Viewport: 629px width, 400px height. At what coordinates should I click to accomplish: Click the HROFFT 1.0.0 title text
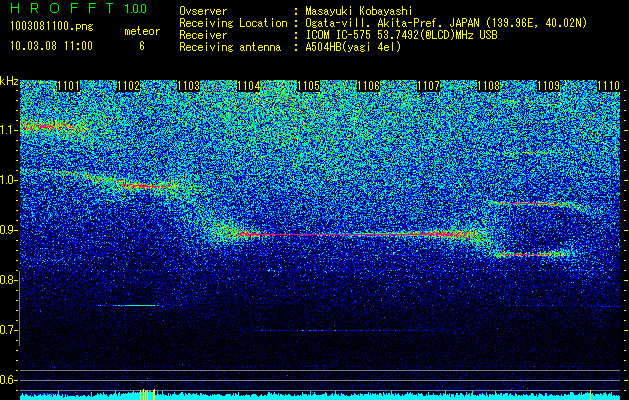pyautogui.click(x=79, y=8)
